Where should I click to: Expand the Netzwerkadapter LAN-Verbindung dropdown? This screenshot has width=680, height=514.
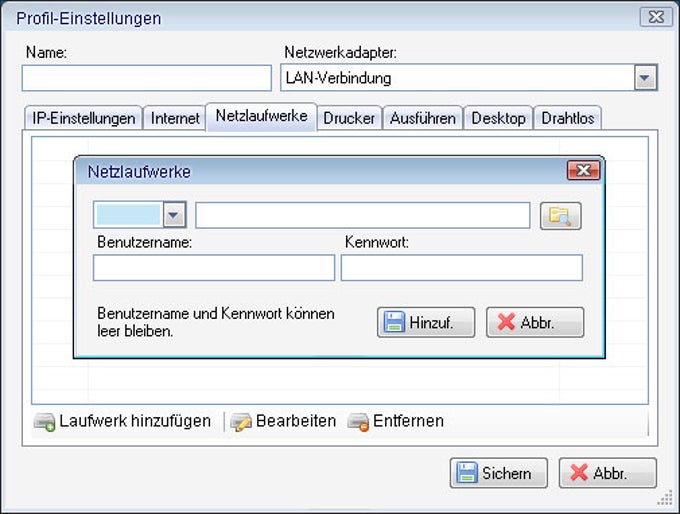(x=645, y=78)
